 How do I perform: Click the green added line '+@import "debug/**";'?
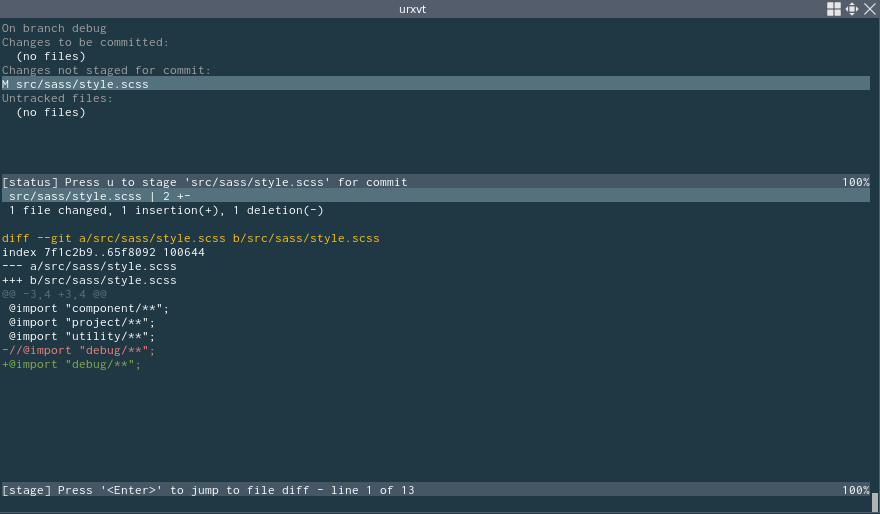72,364
